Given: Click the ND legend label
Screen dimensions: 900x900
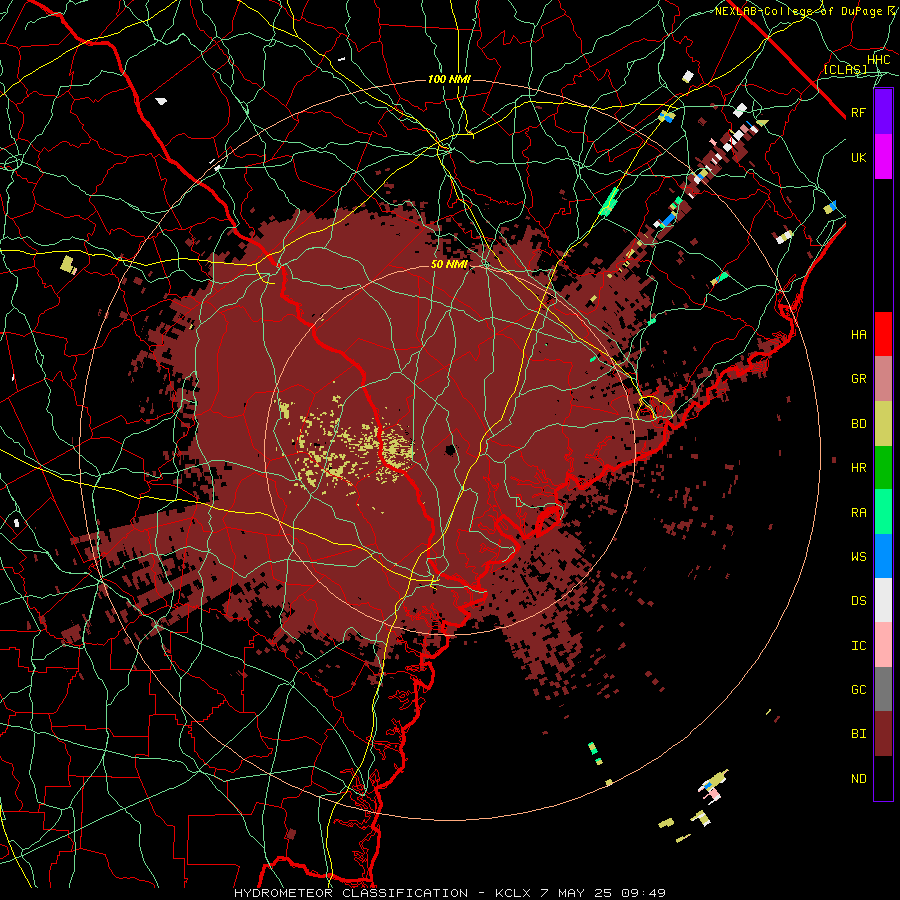Looking at the screenshot, I should pyautogui.click(x=858, y=778).
